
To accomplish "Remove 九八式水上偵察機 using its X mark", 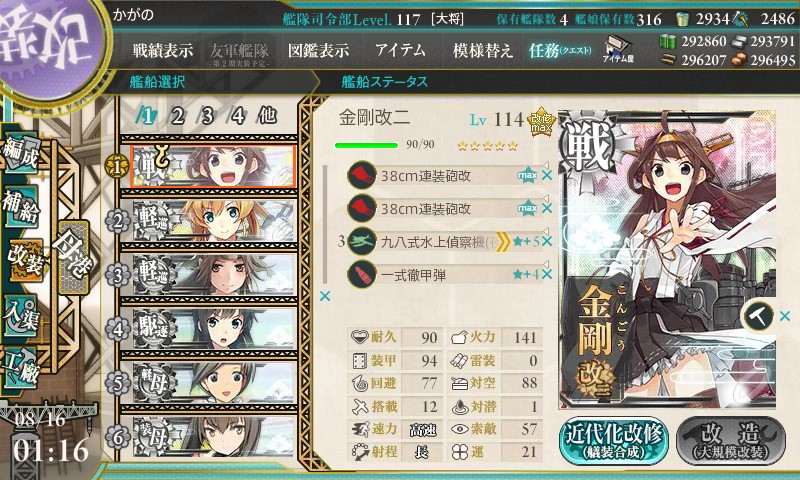I will point(547,241).
